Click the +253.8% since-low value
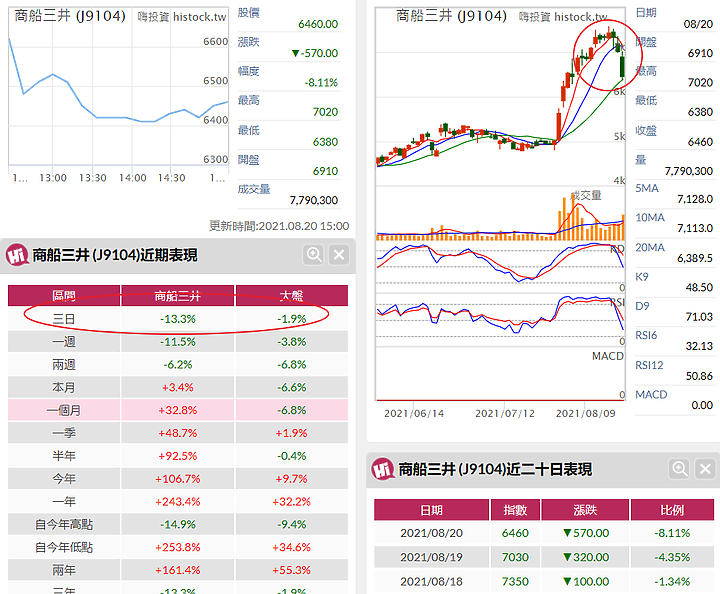This screenshot has width=720, height=594. tap(178, 547)
